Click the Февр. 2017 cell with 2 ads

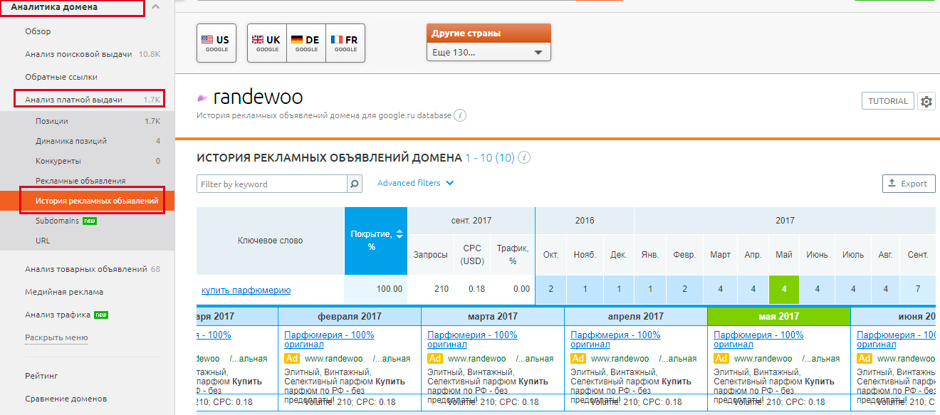[x=684, y=289]
